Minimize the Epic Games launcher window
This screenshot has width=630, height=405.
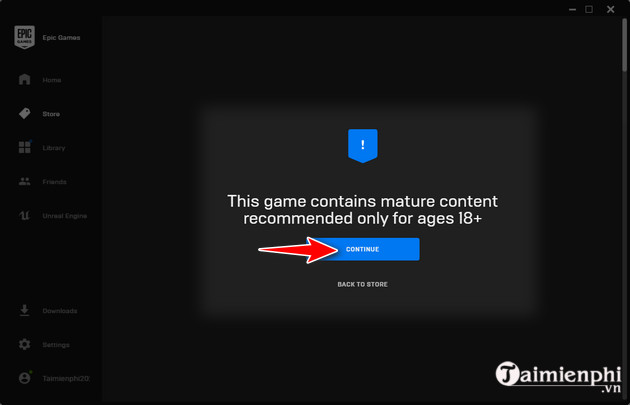tap(572, 9)
